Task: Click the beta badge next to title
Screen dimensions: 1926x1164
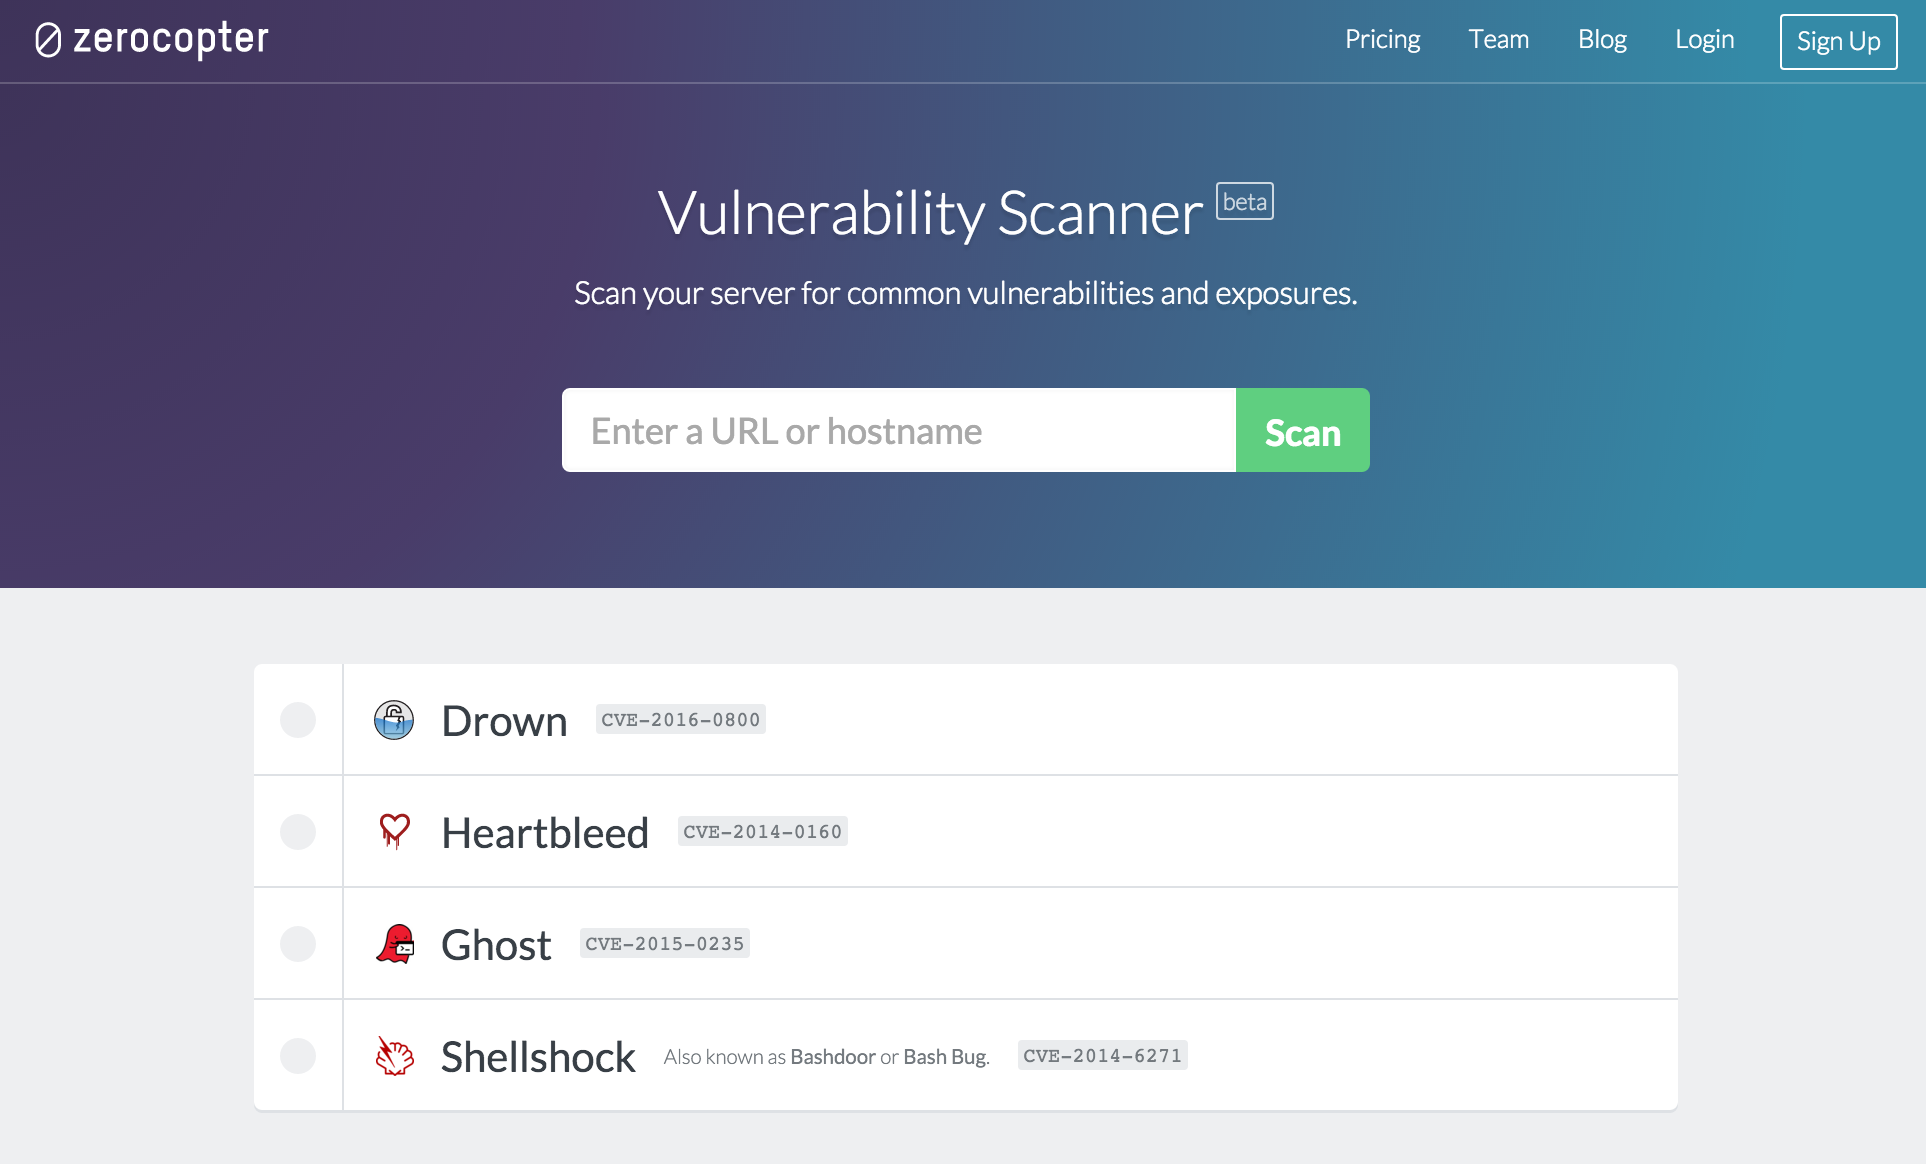Action: [1244, 202]
